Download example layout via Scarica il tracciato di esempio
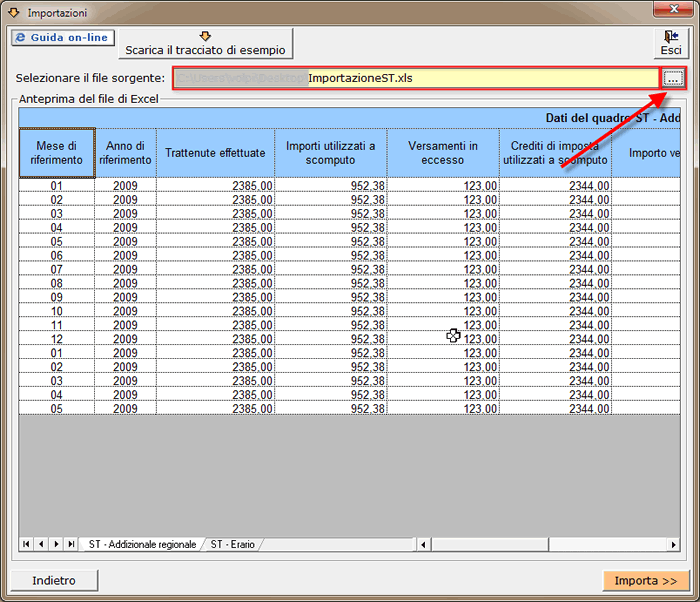 click(205, 43)
